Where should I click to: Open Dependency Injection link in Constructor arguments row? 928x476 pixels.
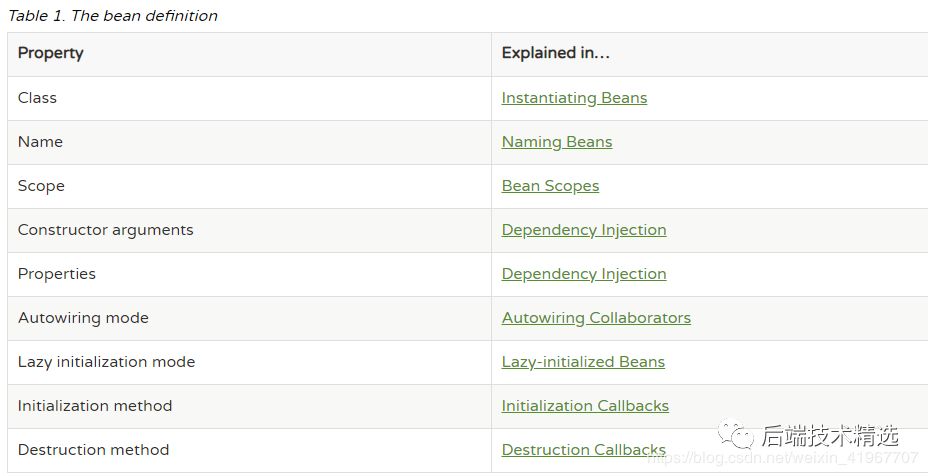coord(584,230)
